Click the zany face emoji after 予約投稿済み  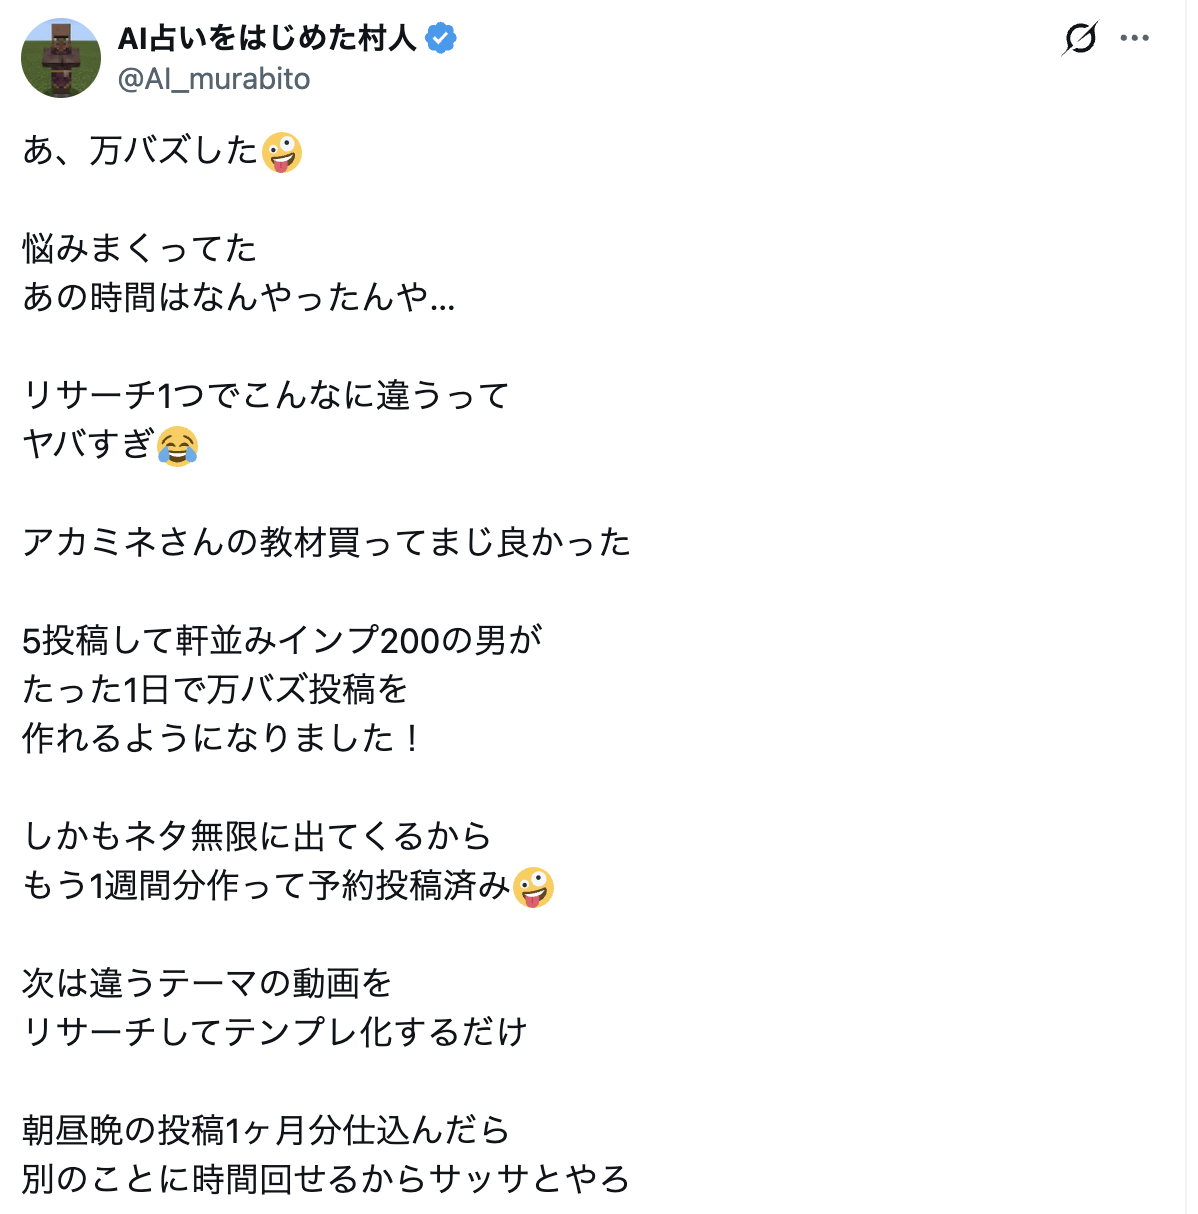(x=533, y=887)
